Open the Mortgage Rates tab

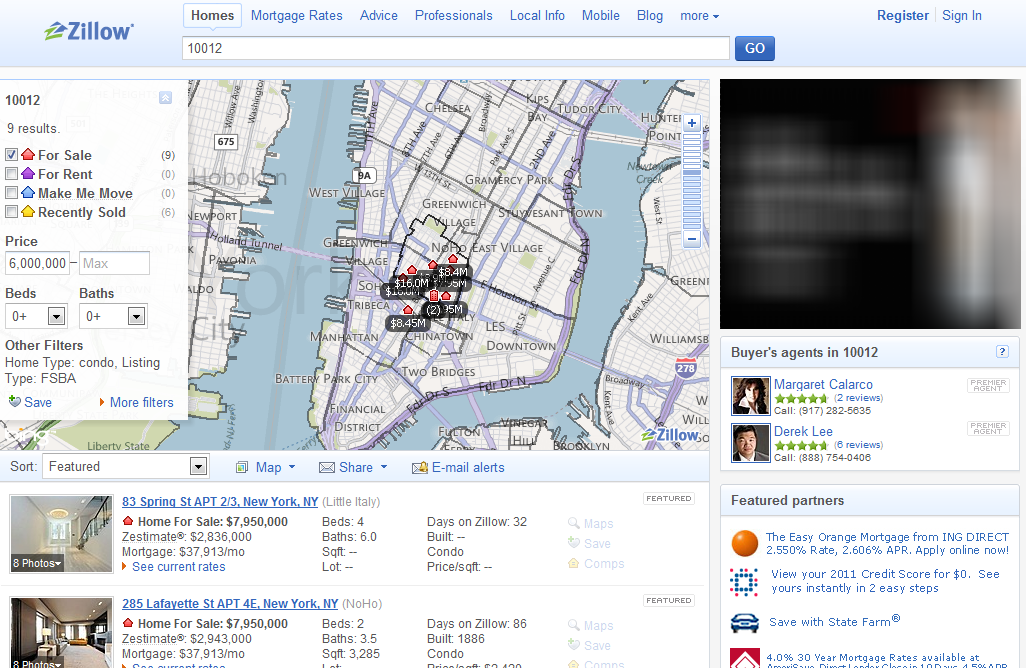pyautogui.click(x=296, y=16)
